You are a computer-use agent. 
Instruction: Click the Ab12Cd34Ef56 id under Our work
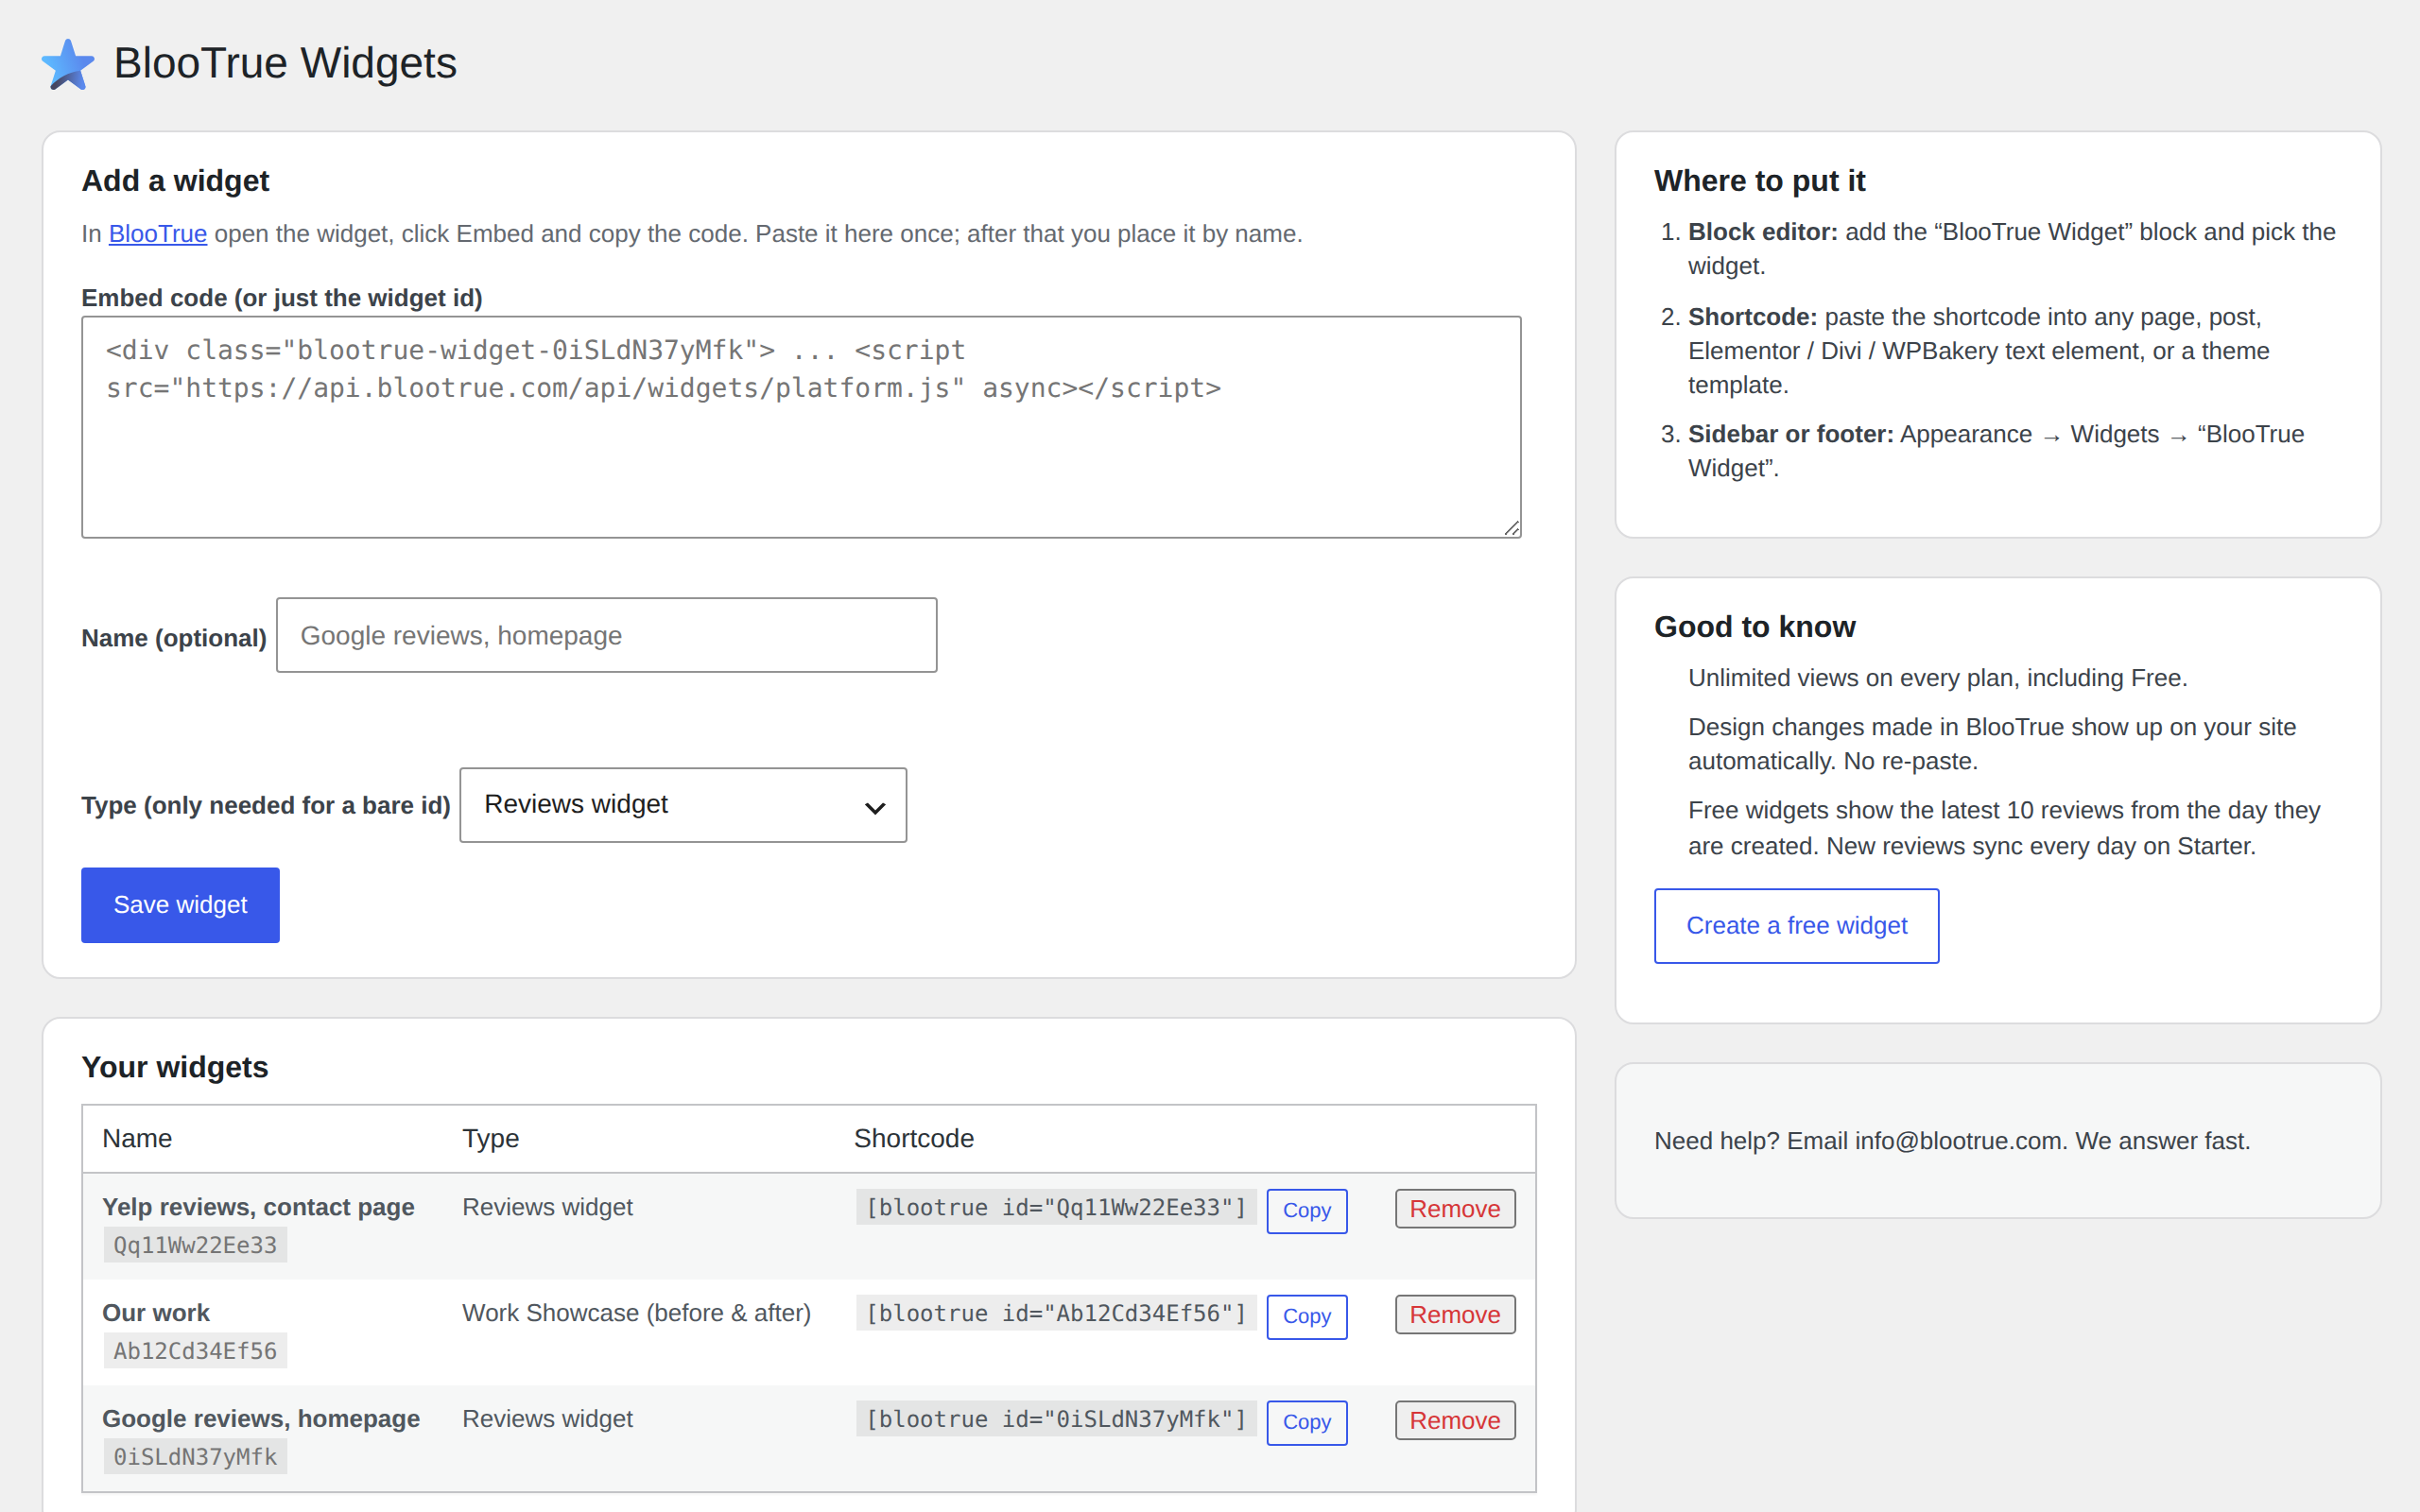(195, 1351)
